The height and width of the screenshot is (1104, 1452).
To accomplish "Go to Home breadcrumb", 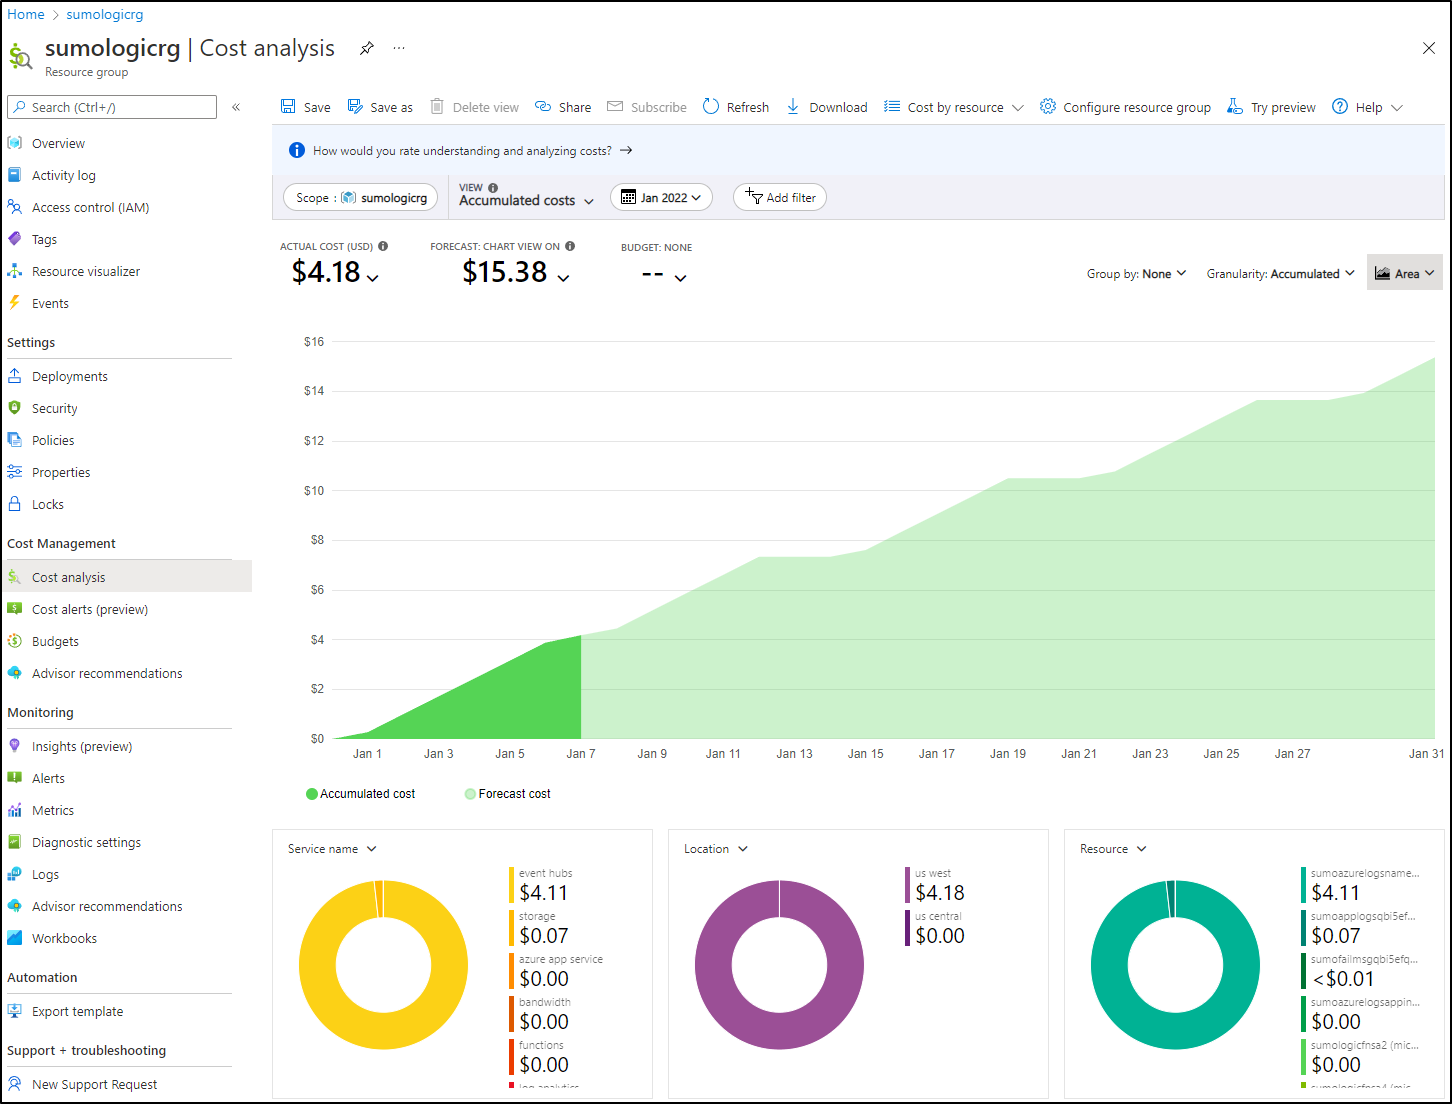I will [x=26, y=14].
